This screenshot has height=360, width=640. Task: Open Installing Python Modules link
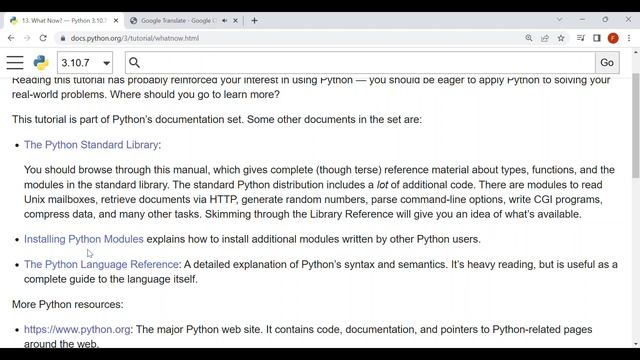(84, 239)
